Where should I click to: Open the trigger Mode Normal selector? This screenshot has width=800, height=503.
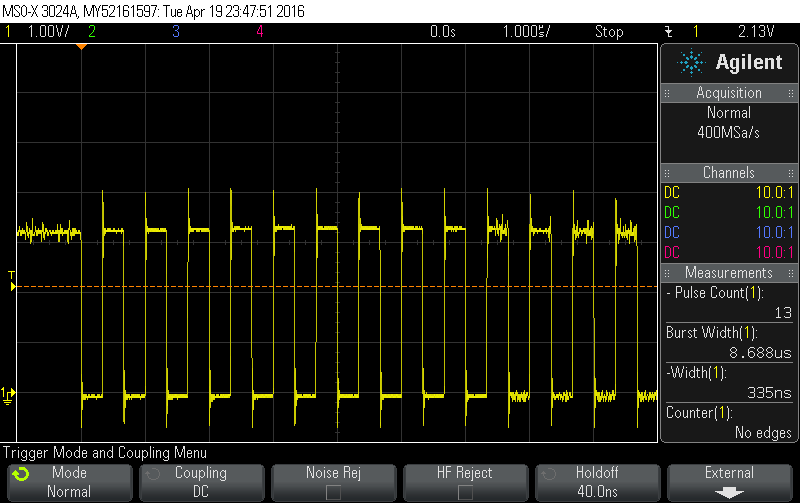(x=68, y=482)
